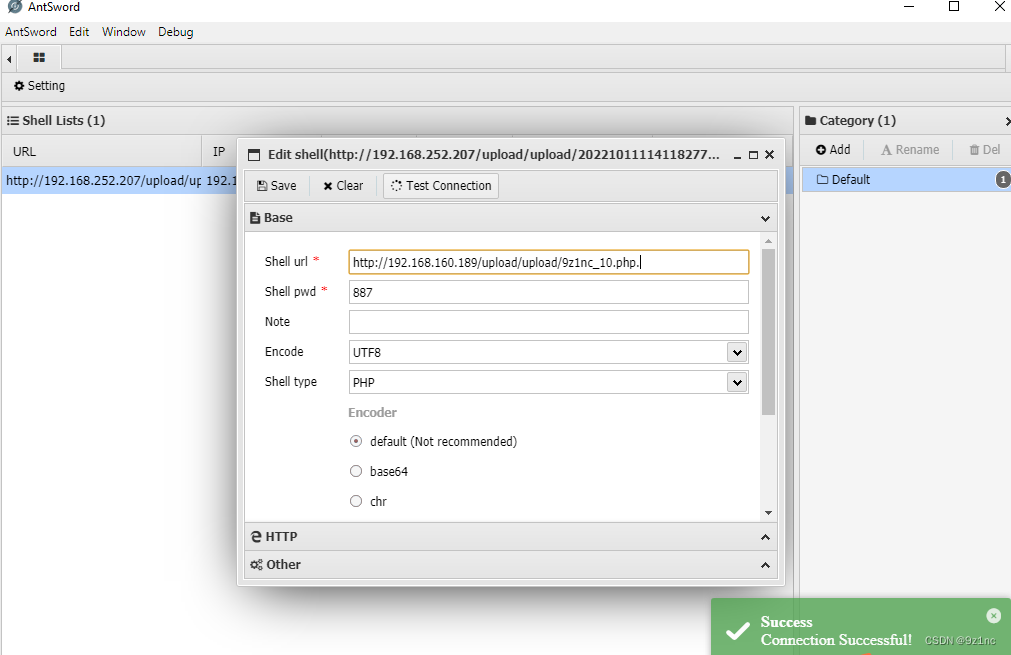
Task: Rename the selected category
Action: (x=910, y=150)
